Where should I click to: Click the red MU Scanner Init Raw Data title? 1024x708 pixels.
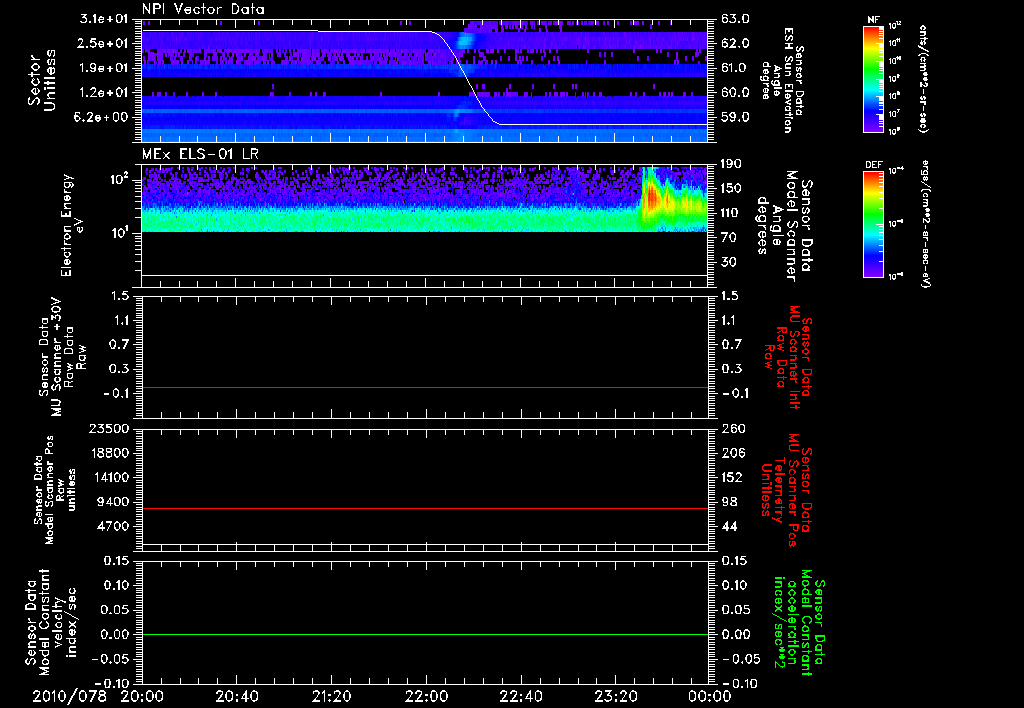[788, 357]
